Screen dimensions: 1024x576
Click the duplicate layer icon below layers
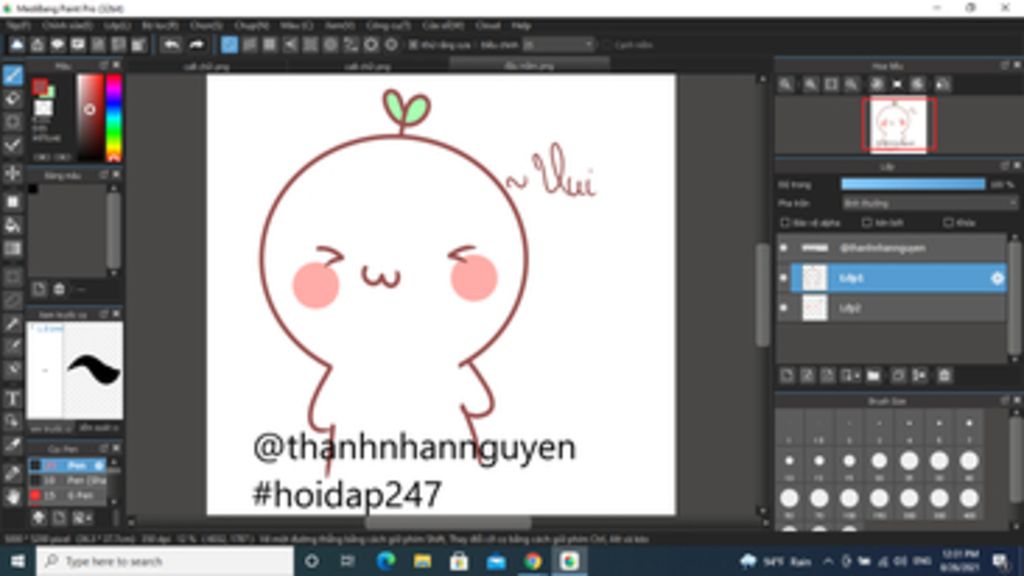pos(898,376)
